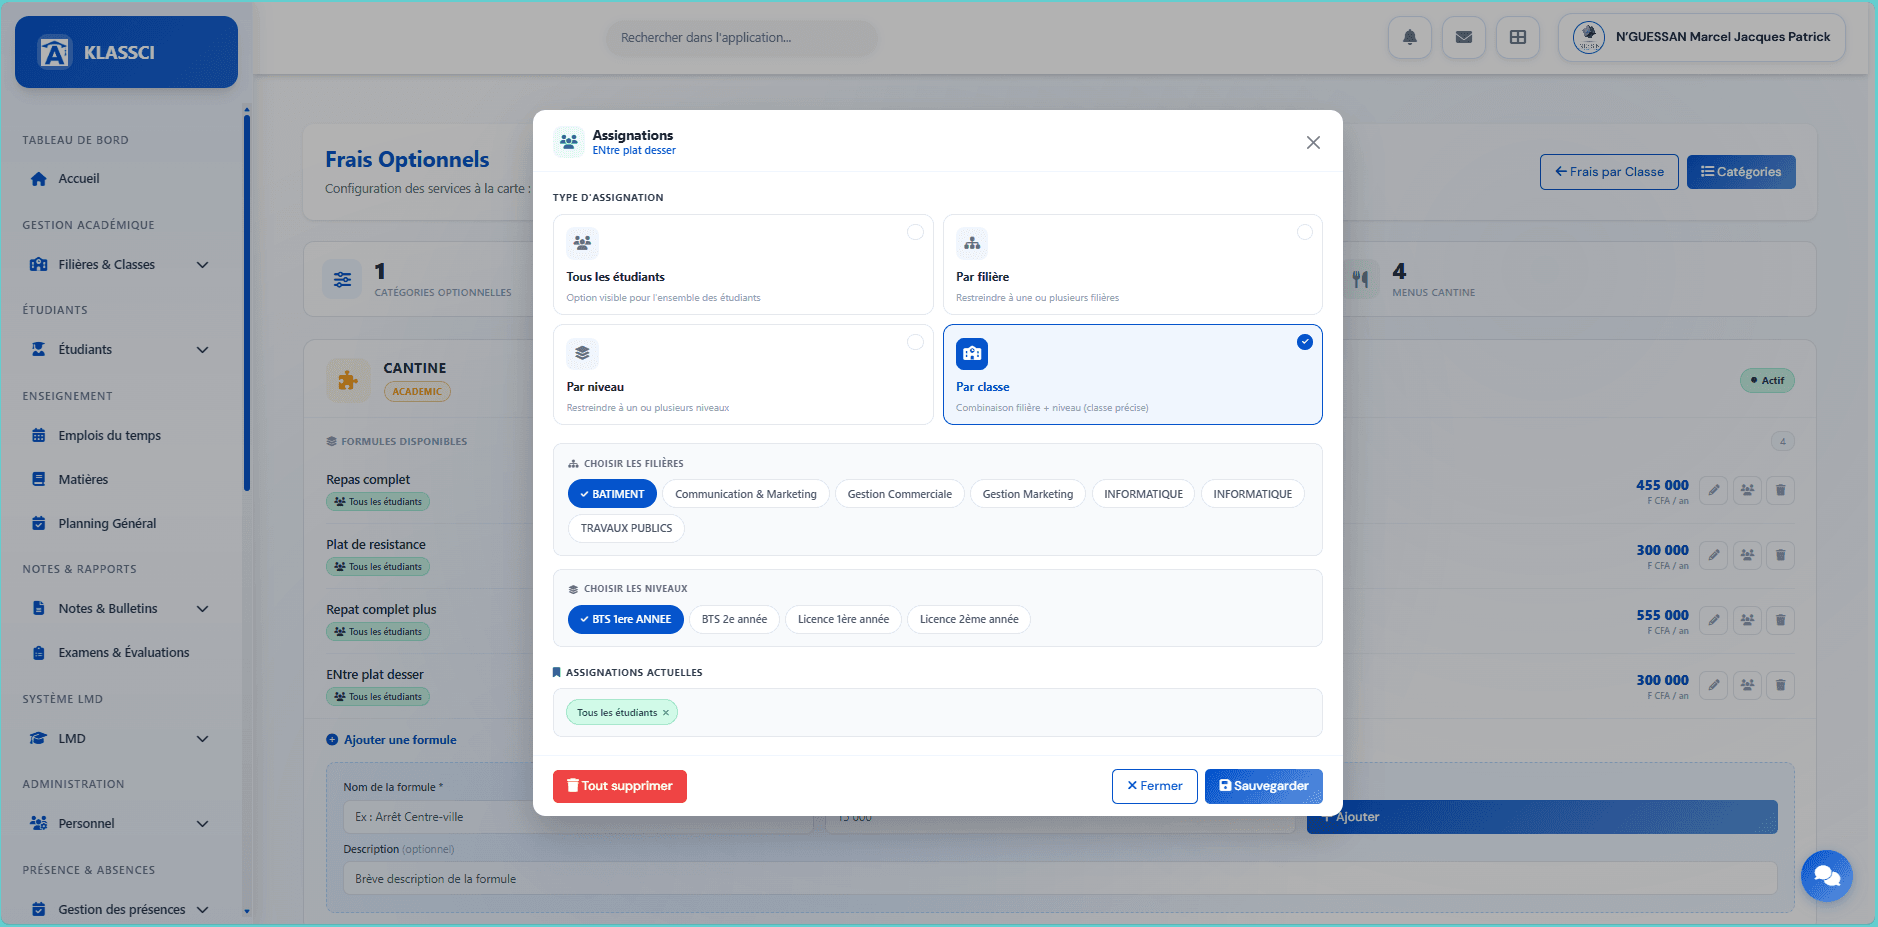Click the 'Sauvegarder' button
Image resolution: width=1878 pixels, height=927 pixels.
(1263, 786)
